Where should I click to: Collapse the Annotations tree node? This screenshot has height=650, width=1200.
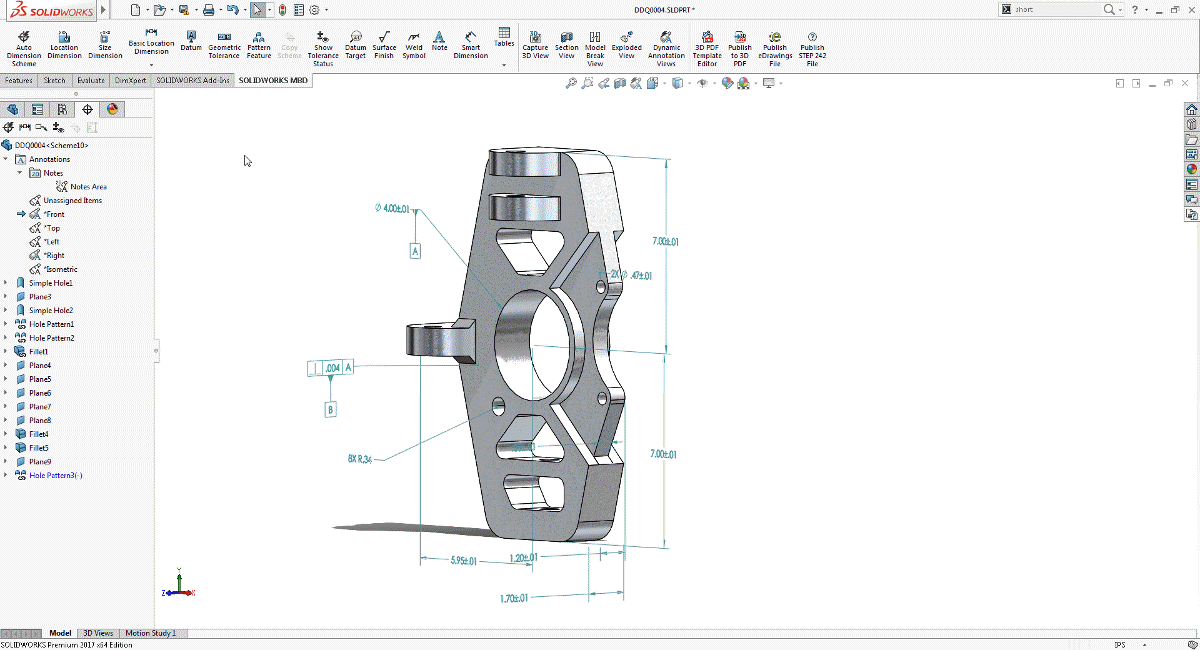6,159
